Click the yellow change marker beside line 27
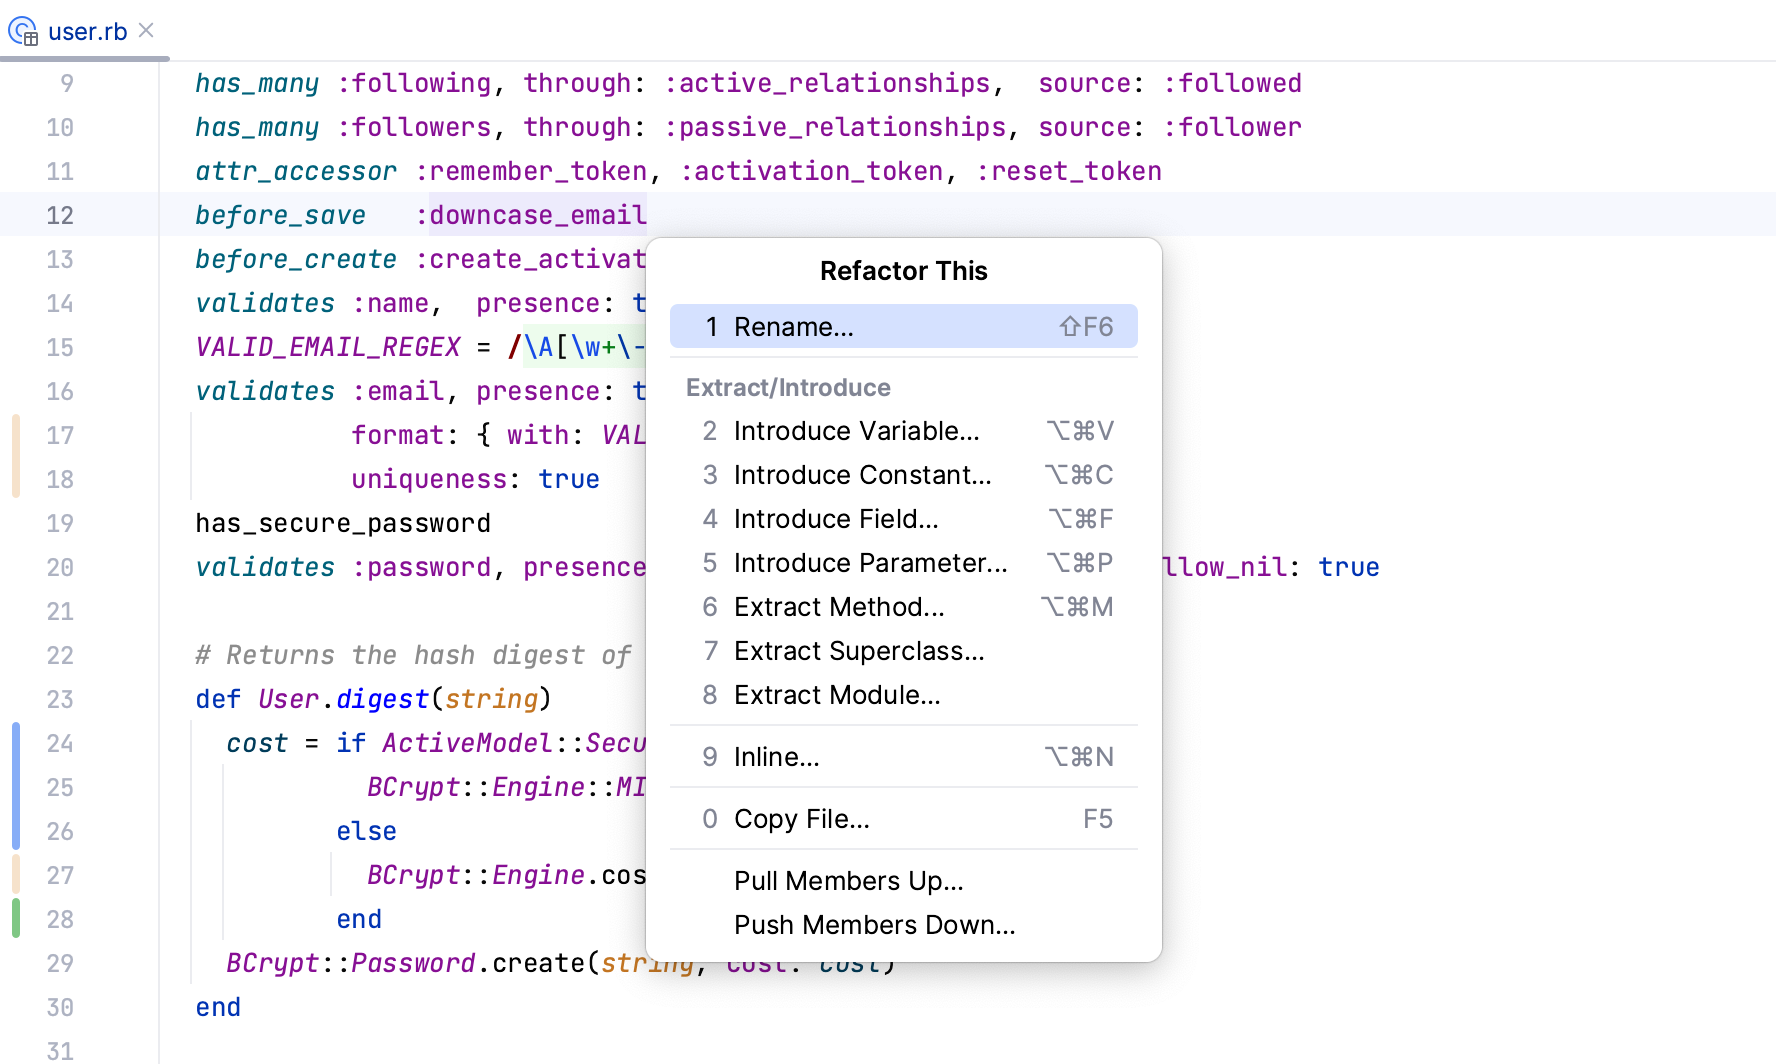The image size is (1776, 1064). point(15,874)
